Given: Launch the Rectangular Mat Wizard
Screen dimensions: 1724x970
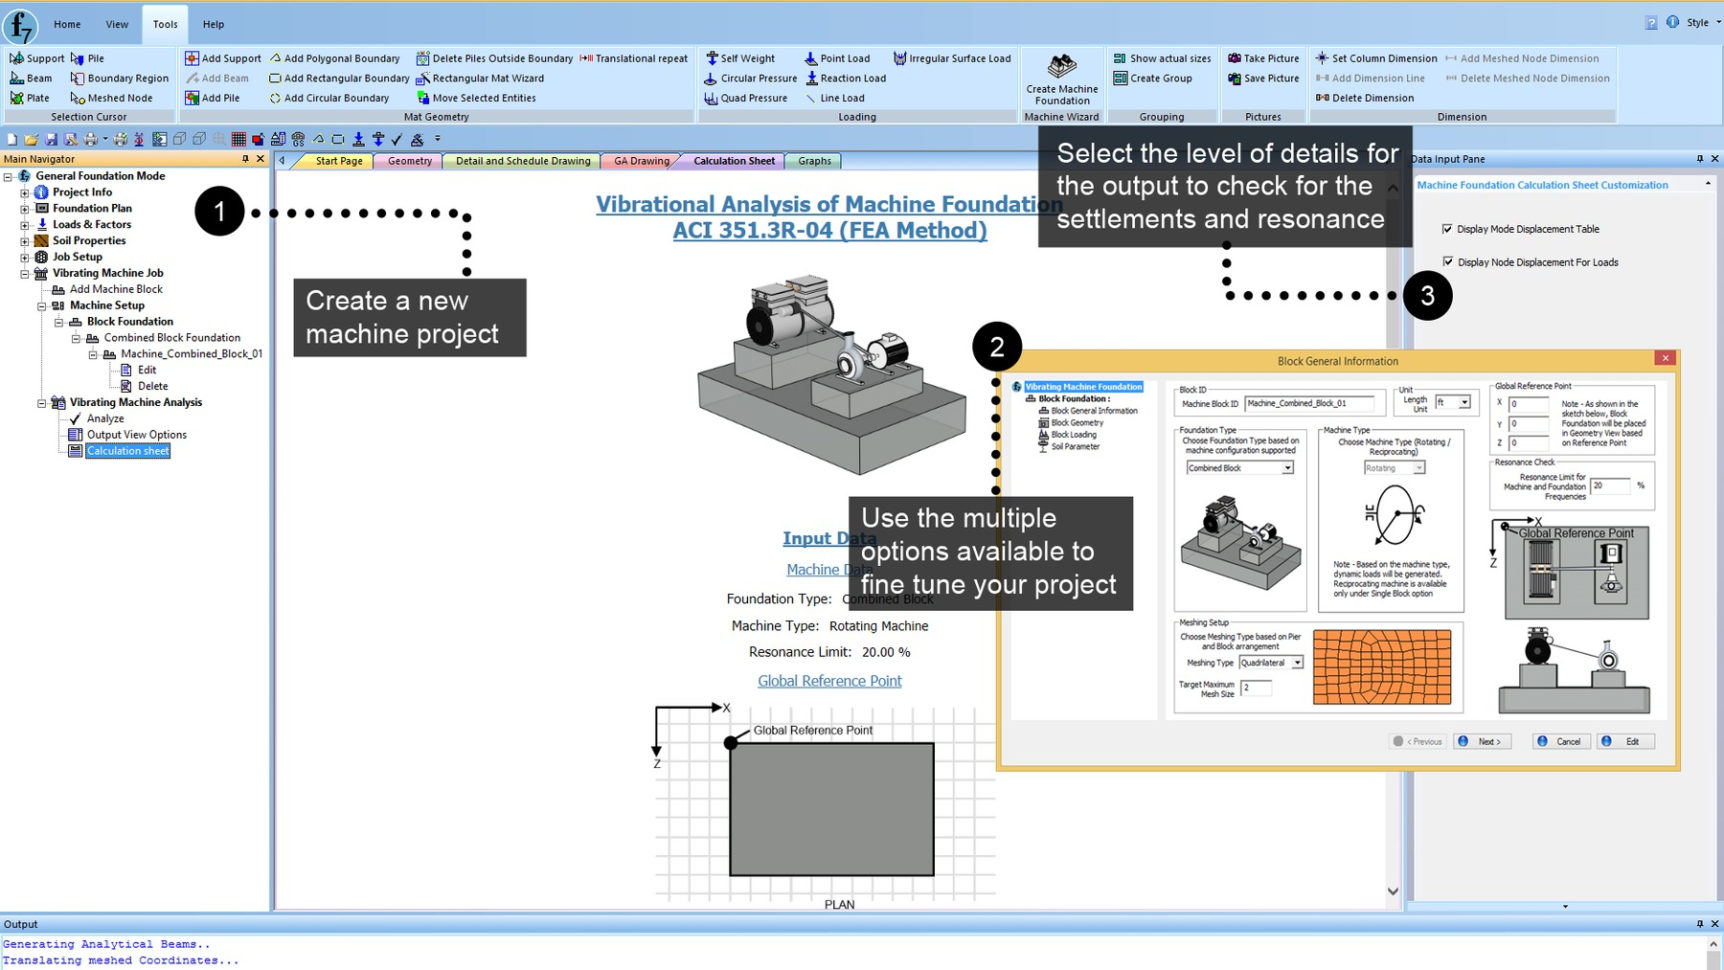Looking at the screenshot, I should [487, 78].
